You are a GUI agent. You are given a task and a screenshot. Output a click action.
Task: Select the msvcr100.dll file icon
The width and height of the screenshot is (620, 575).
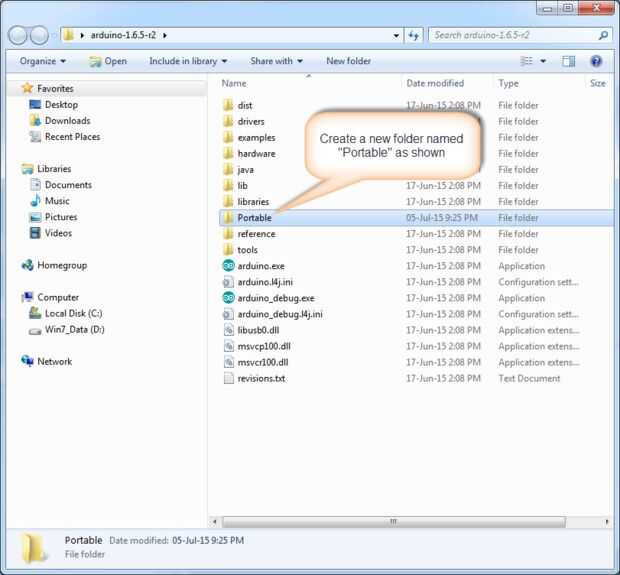tap(229, 362)
